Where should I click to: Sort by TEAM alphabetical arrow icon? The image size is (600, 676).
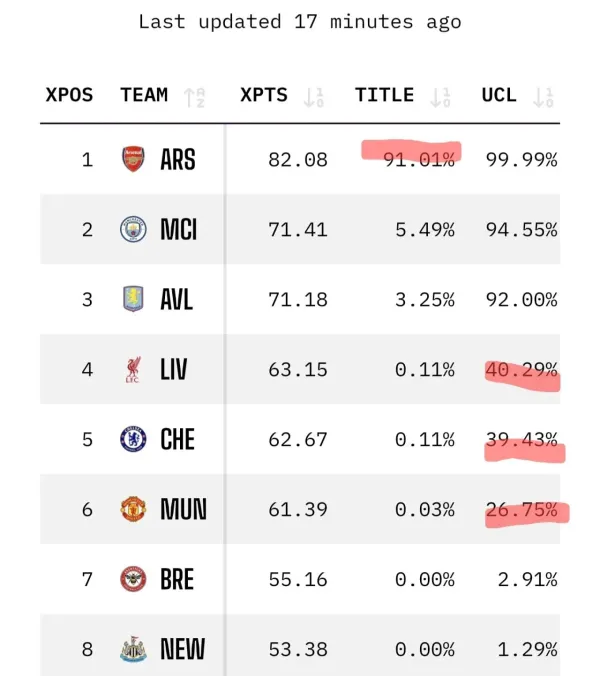[x=194, y=98]
